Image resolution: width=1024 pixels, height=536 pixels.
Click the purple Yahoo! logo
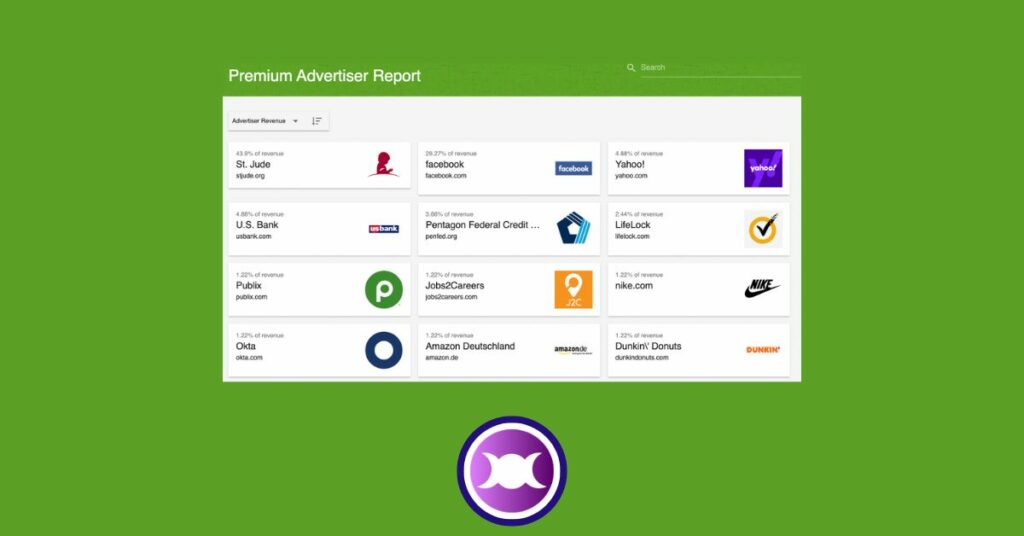[x=763, y=168]
